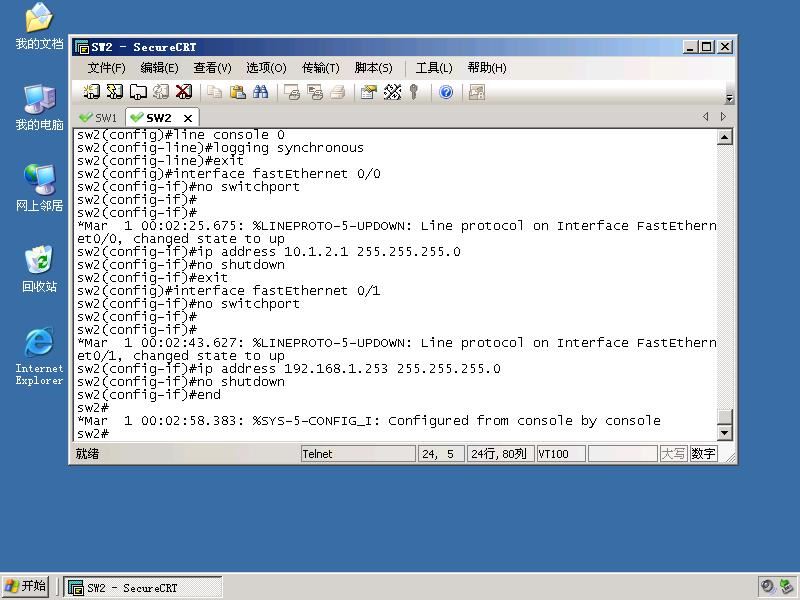Click the last toolbar icon after Help
The image size is (800, 600).
(x=477, y=92)
